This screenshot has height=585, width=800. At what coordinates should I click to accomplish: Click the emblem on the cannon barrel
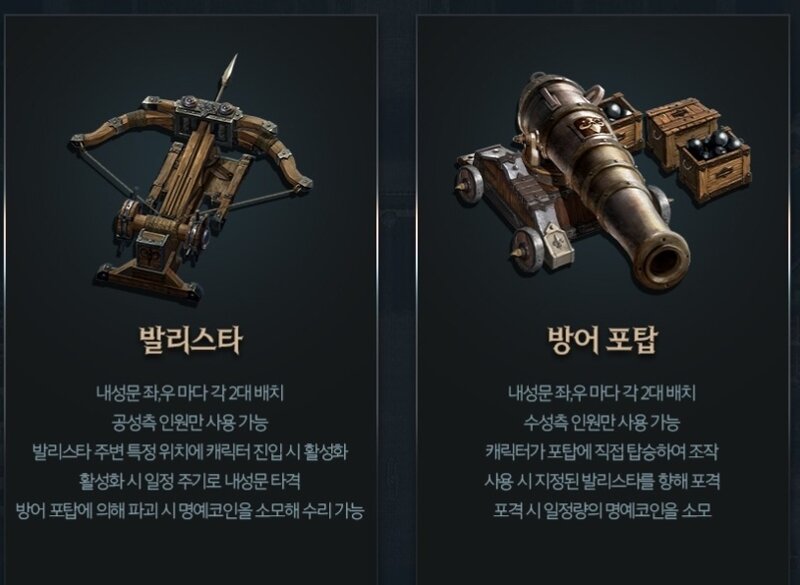[585, 126]
